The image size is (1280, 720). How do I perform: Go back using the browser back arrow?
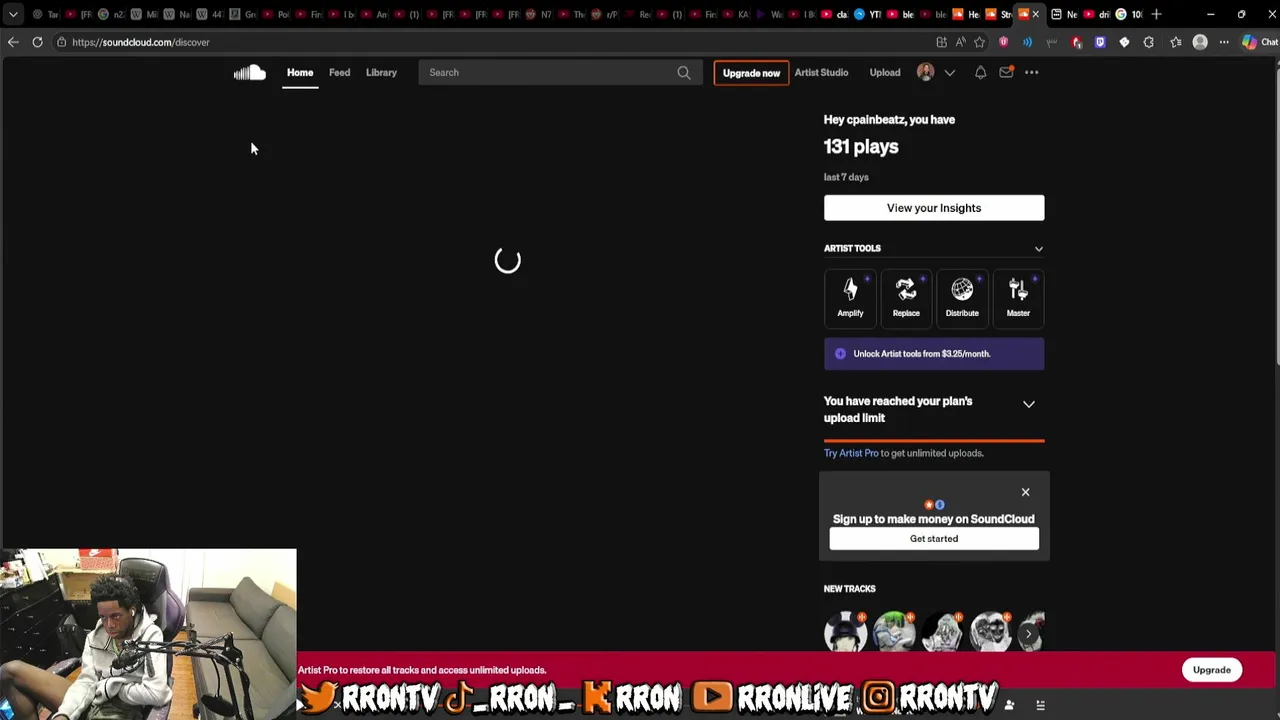point(13,42)
